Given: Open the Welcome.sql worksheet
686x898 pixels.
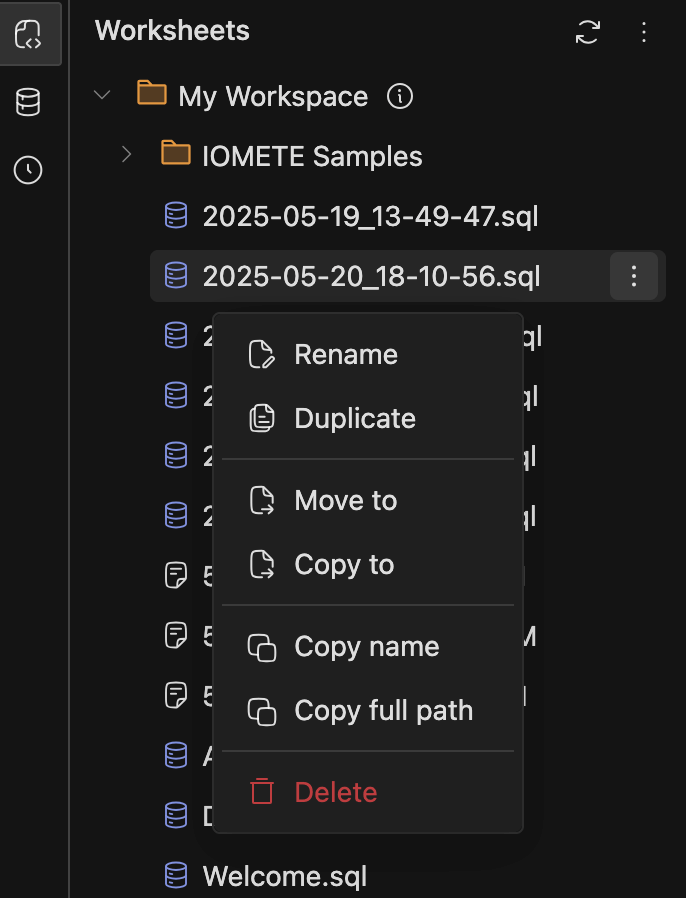Looking at the screenshot, I should [x=283, y=876].
